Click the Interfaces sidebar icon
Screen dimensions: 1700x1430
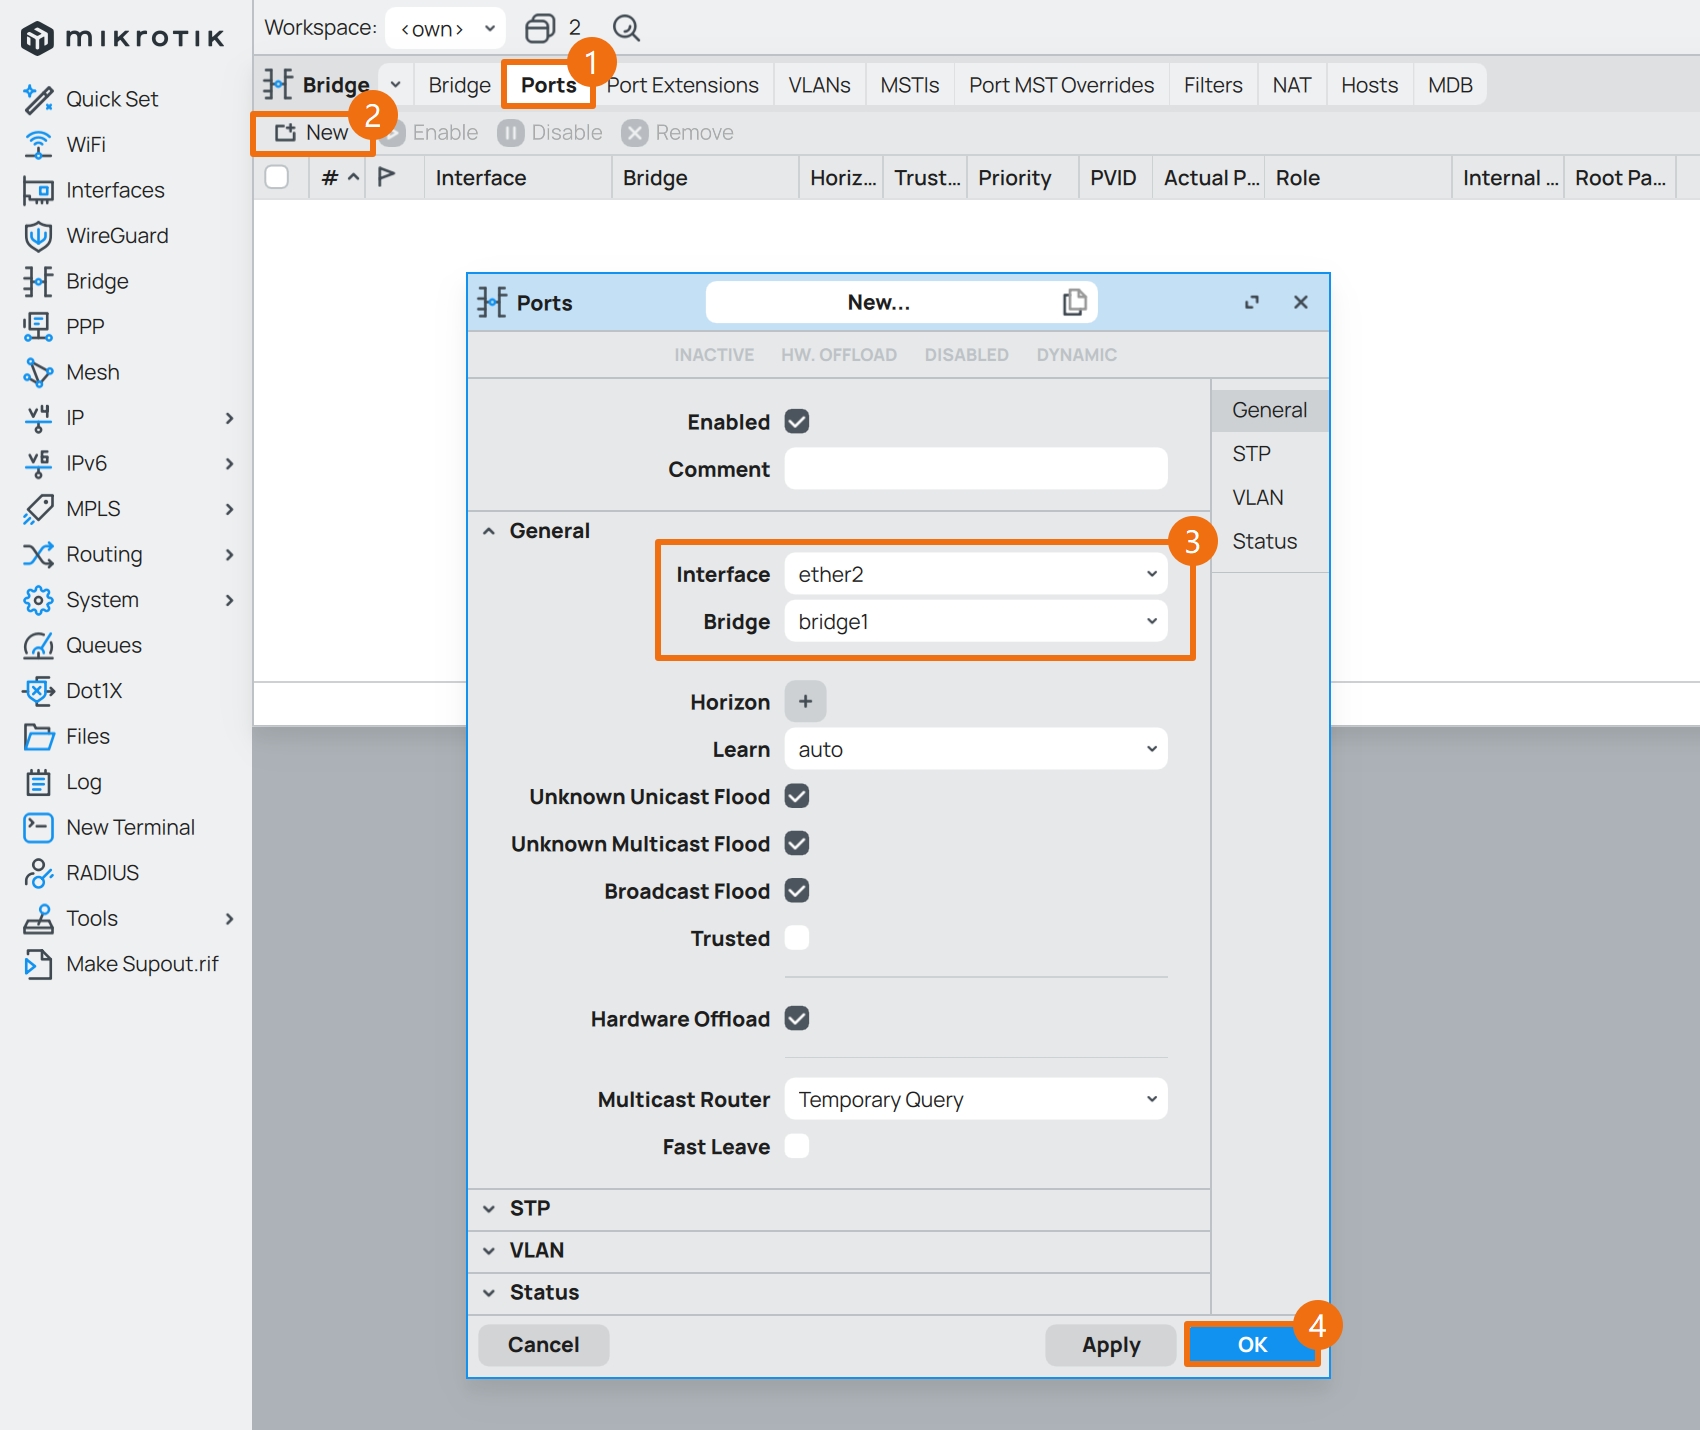[x=38, y=190]
